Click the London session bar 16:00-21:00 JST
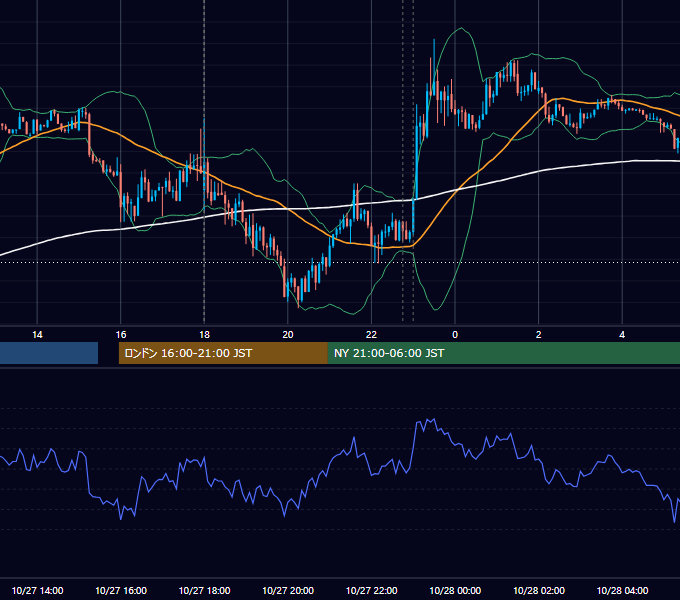Screen dimensions: 680x600 (x=223, y=353)
